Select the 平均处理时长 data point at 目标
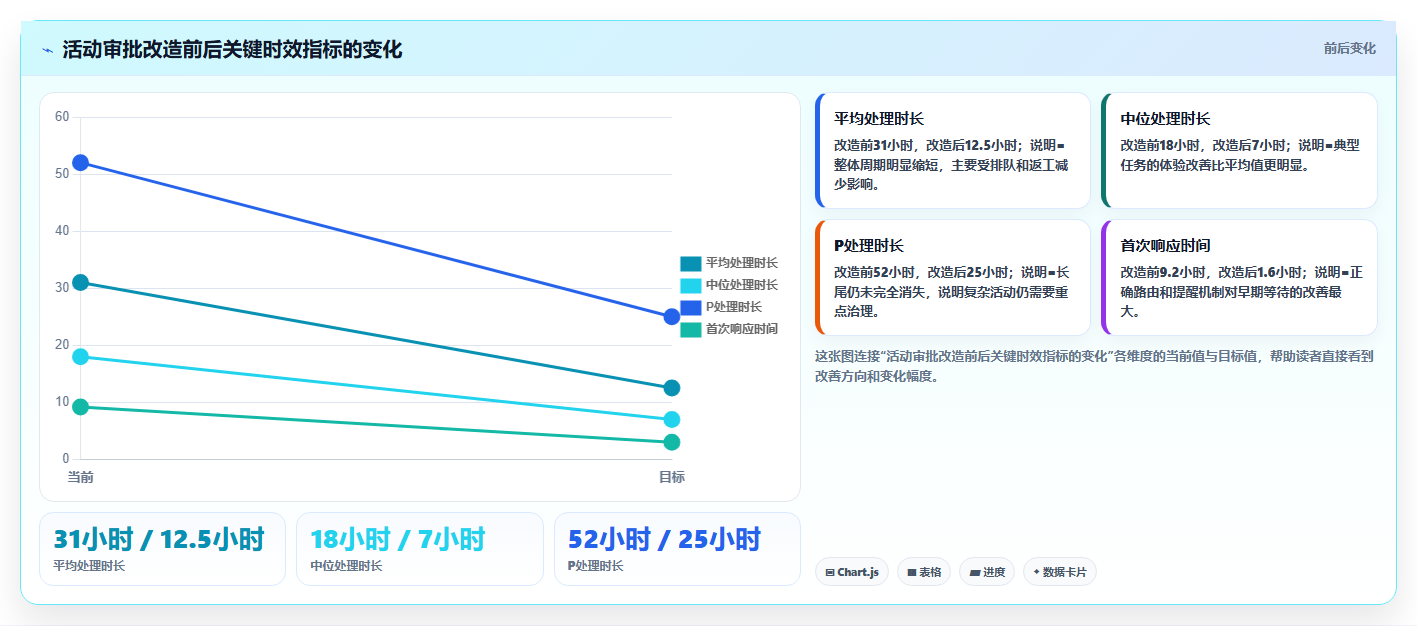Viewport: 1417px width, 626px height. click(x=672, y=388)
